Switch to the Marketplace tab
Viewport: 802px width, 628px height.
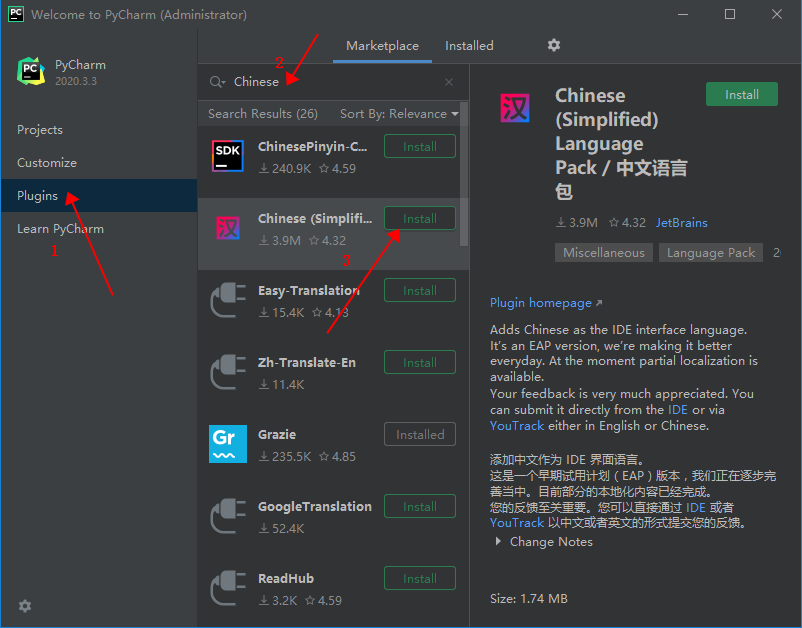point(382,46)
